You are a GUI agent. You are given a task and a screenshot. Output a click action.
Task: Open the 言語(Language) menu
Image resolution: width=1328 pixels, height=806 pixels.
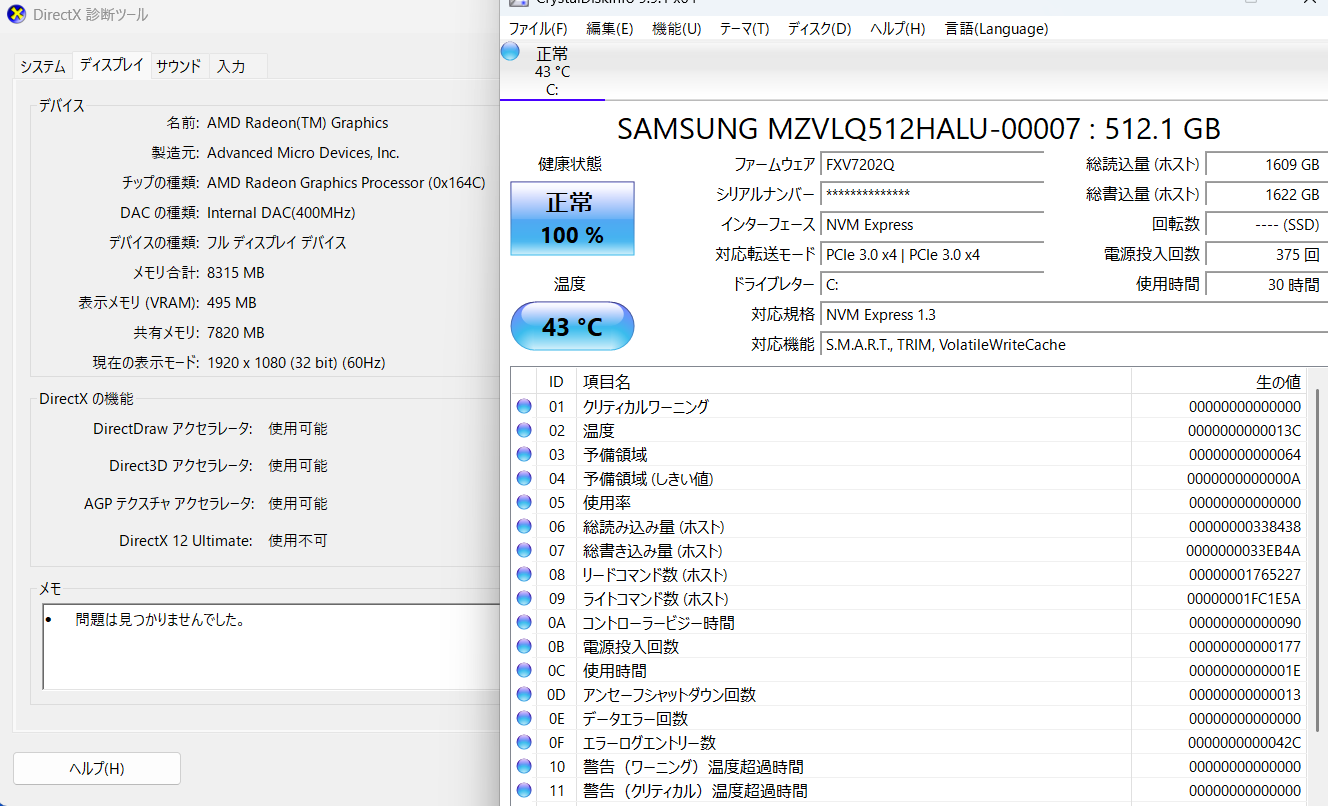(x=996, y=29)
